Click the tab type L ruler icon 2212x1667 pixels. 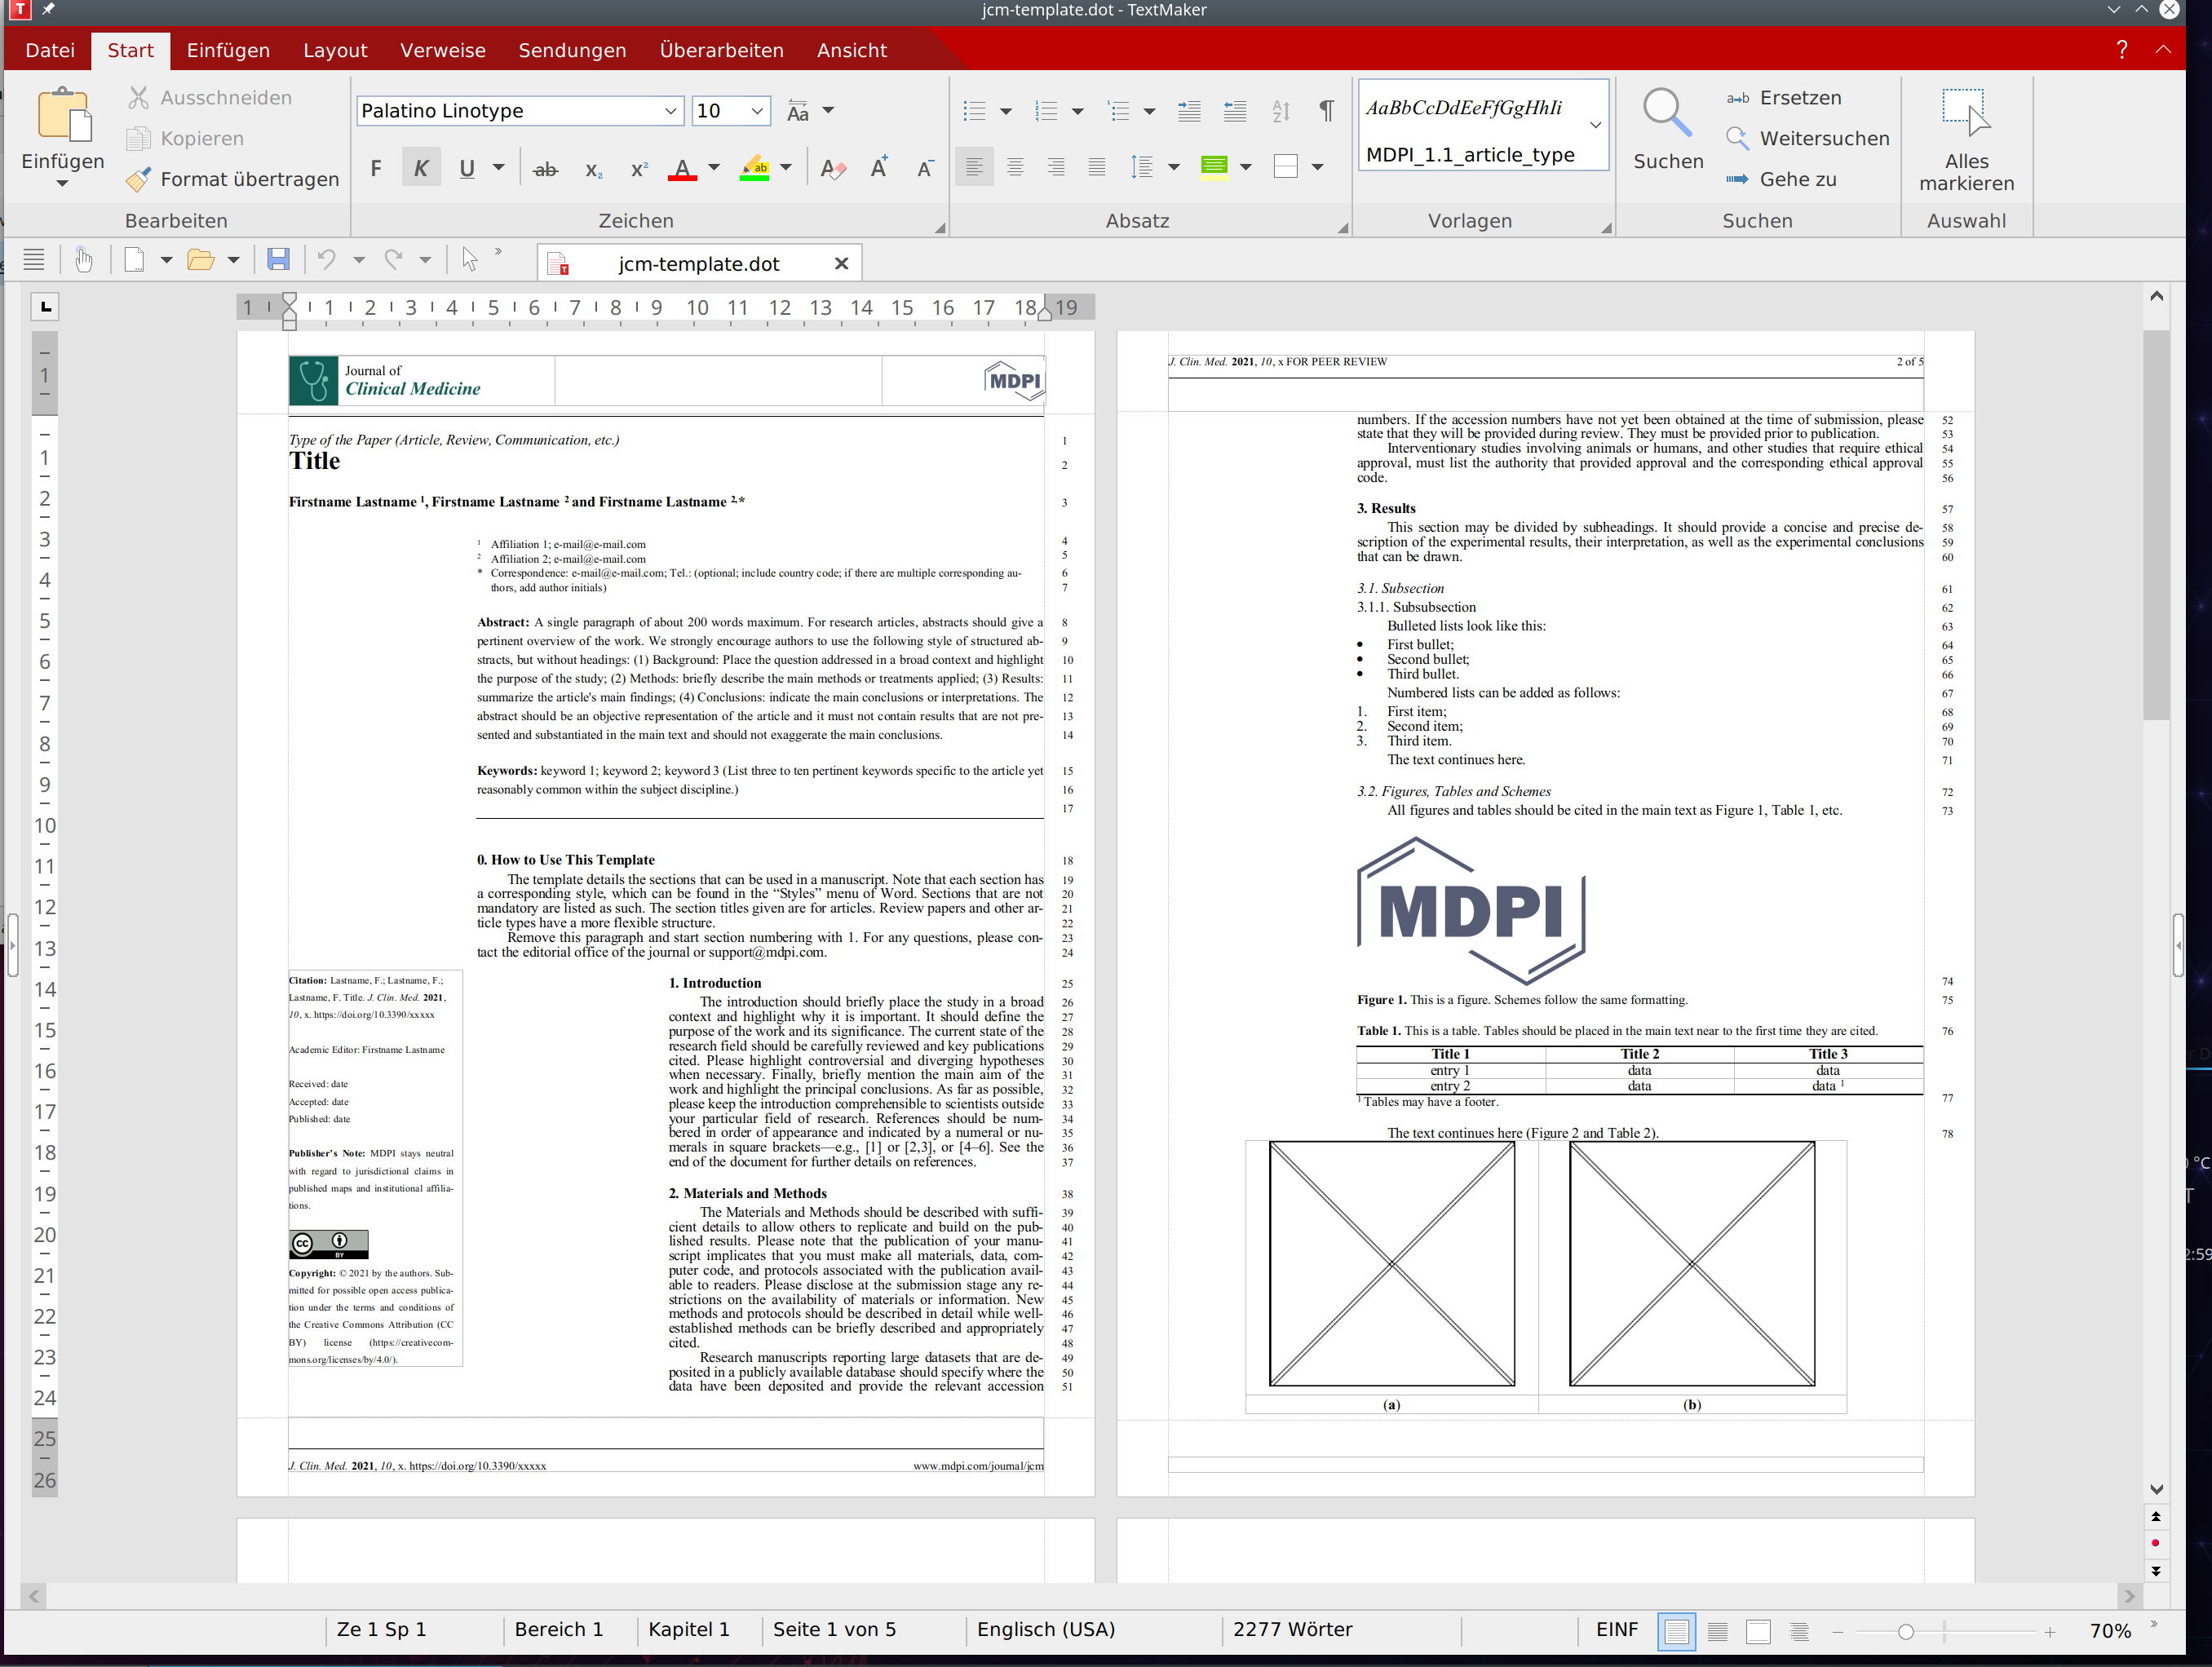[x=45, y=307]
